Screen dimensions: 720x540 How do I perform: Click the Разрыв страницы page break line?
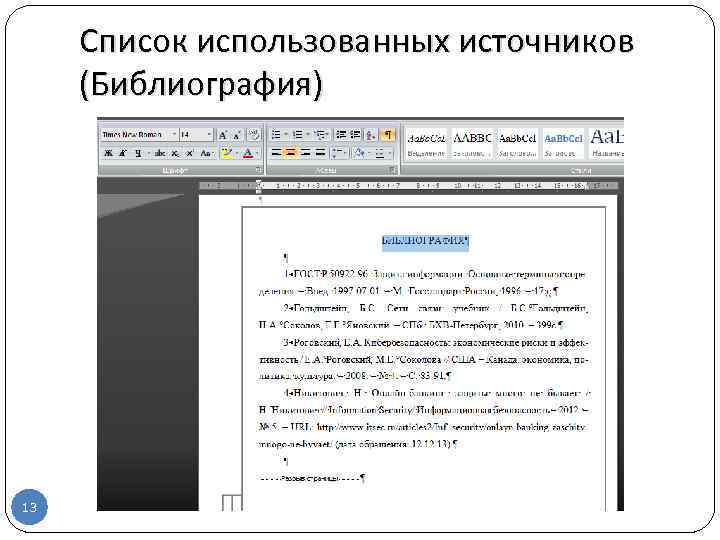pyautogui.click(x=312, y=478)
